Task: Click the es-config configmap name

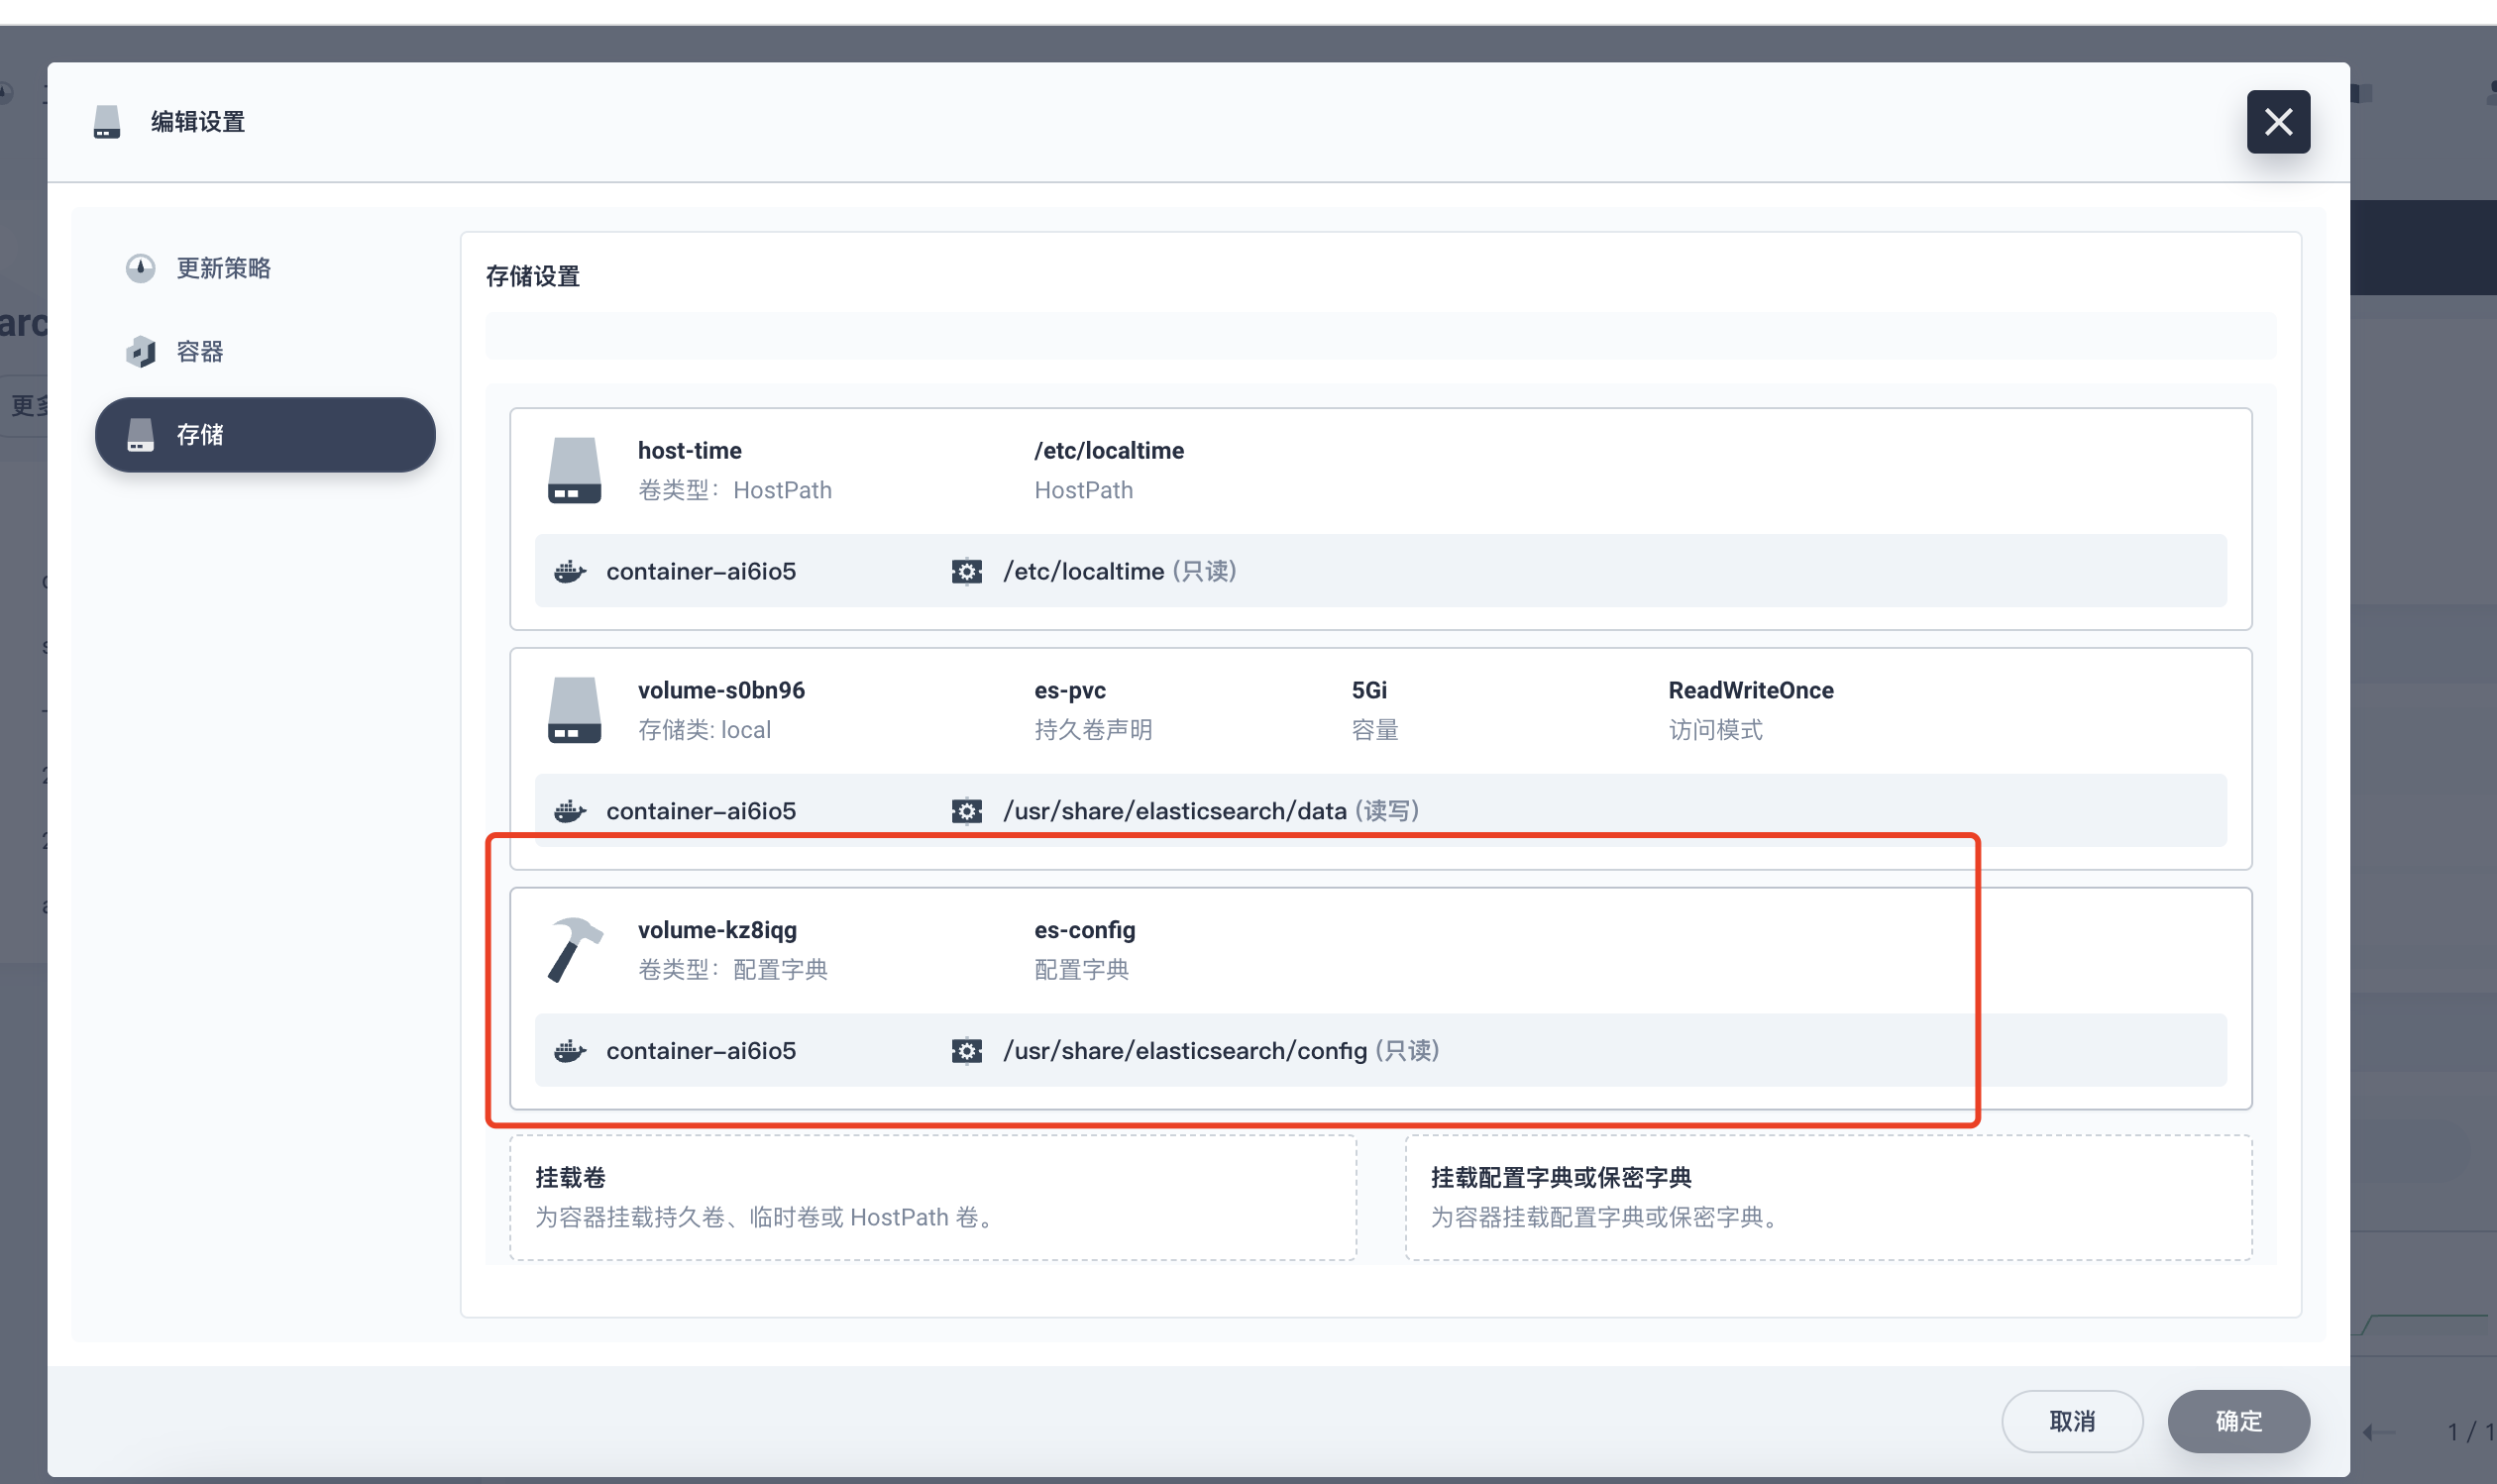Action: [1085, 931]
